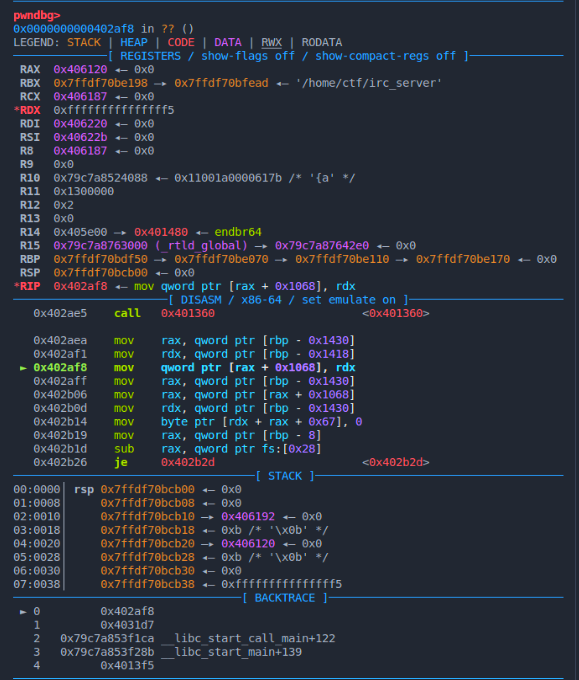Select disassembly address 0x402b0d

click(60, 408)
